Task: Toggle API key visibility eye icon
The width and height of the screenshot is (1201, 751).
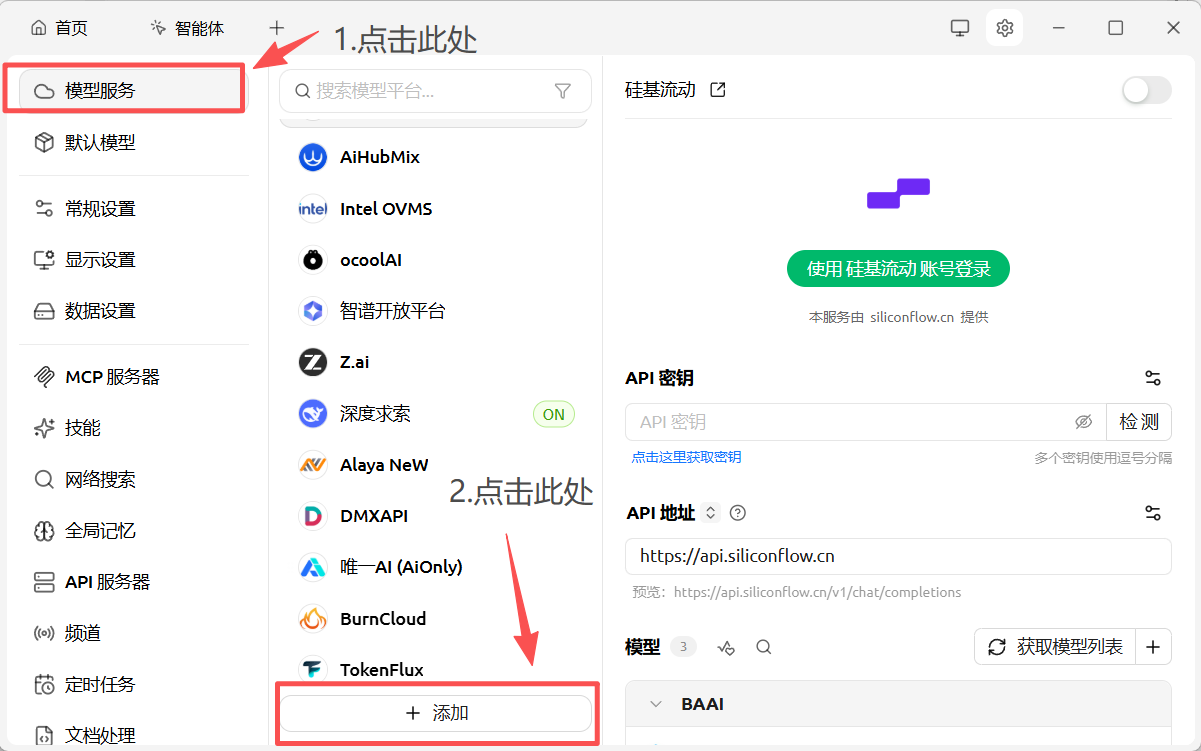Action: click(1083, 422)
